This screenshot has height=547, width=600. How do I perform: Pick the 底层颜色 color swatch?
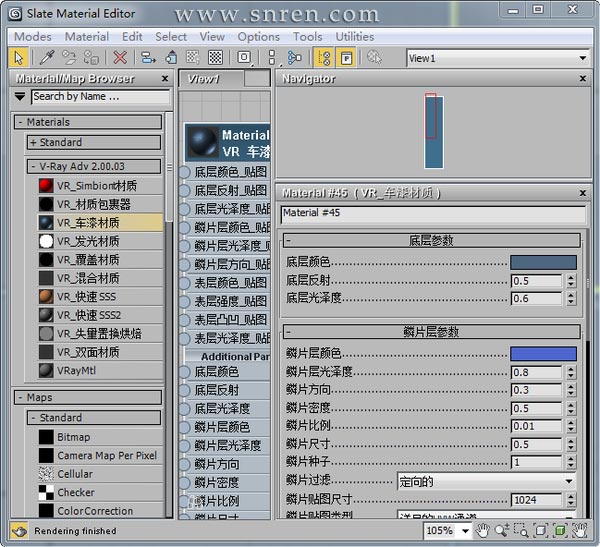point(543,262)
